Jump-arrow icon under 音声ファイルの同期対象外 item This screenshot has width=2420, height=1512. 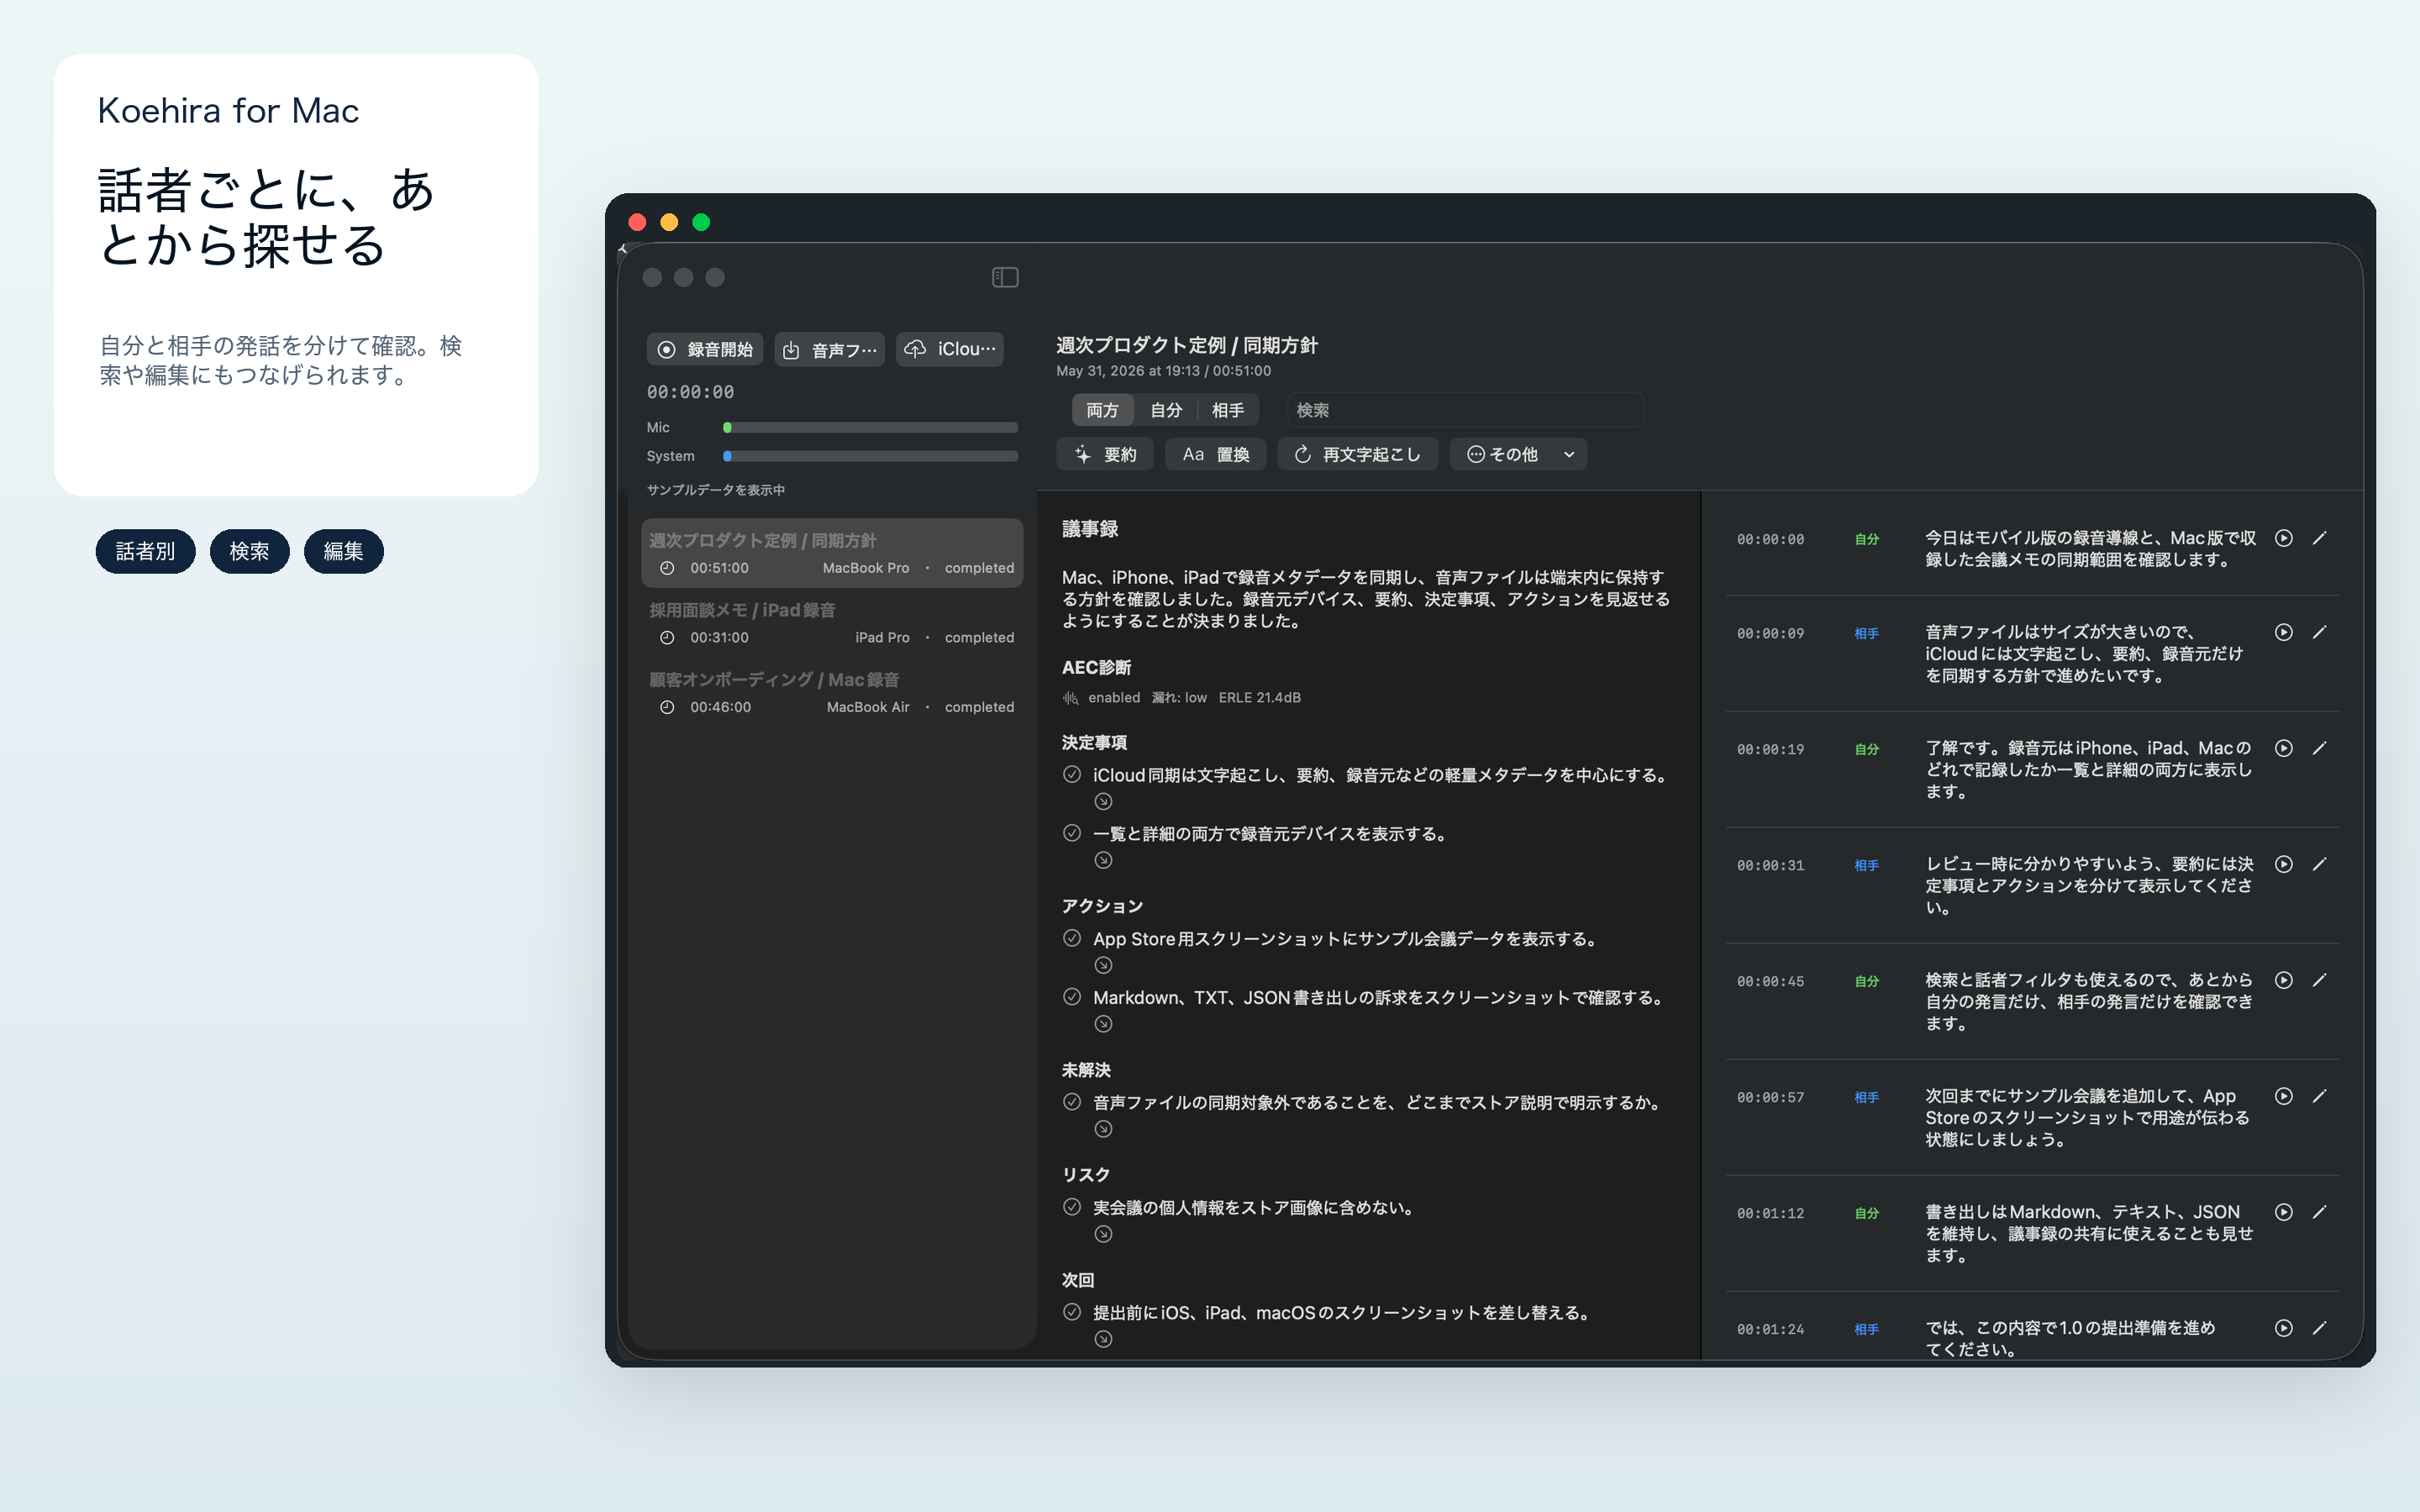pyautogui.click(x=1103, y=1130)
